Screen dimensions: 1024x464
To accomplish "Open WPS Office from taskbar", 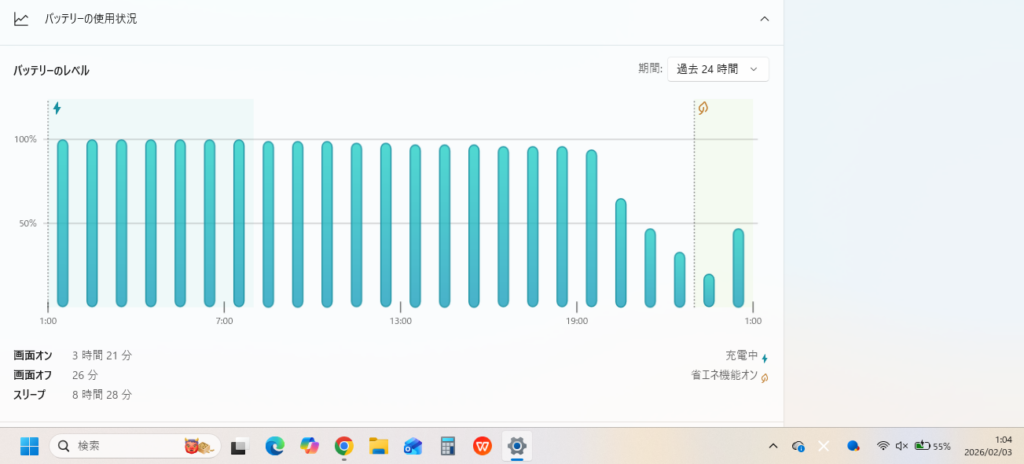I will click(x=482, y=446).
